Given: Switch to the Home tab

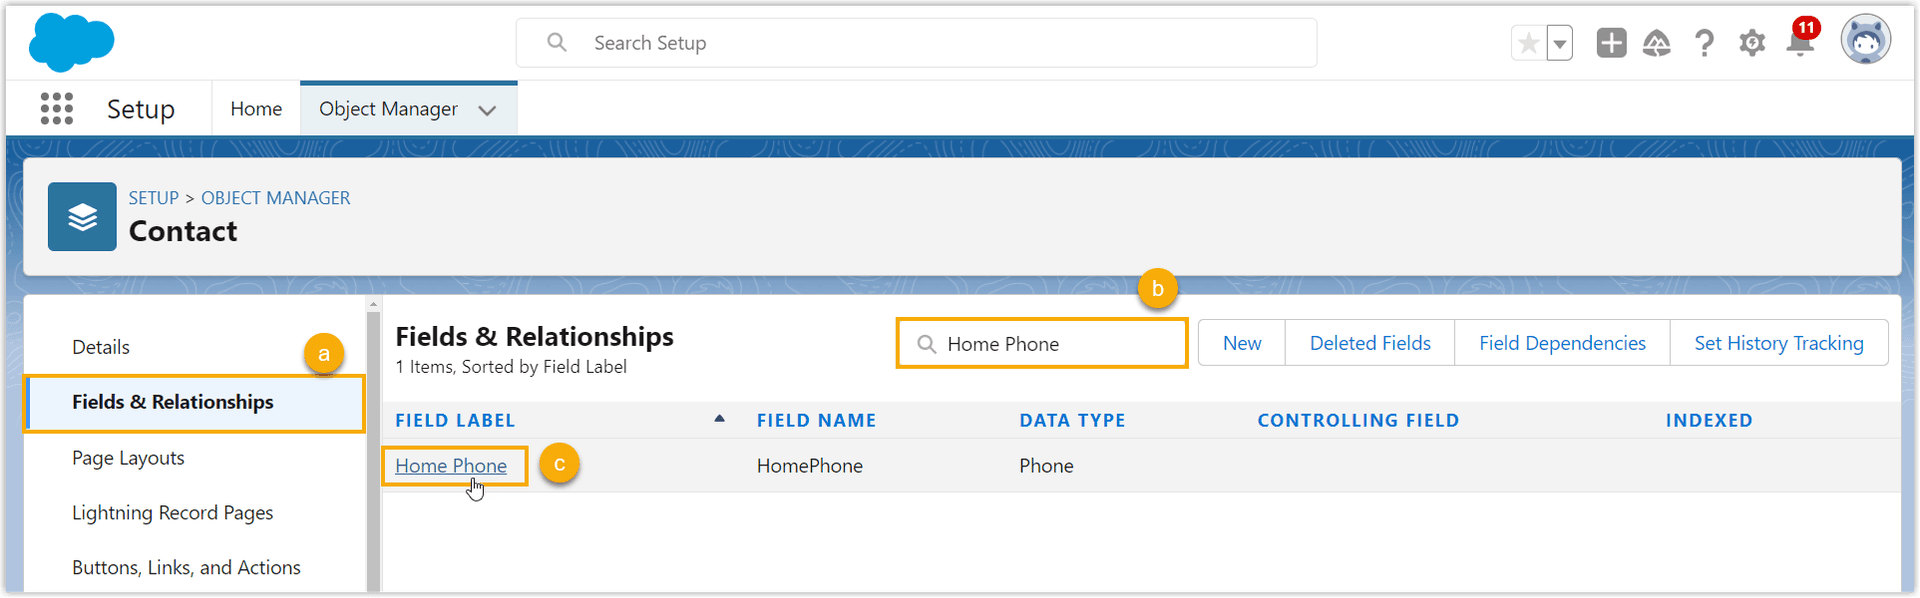Looking at the screenshot, I should tap(256, 109).
